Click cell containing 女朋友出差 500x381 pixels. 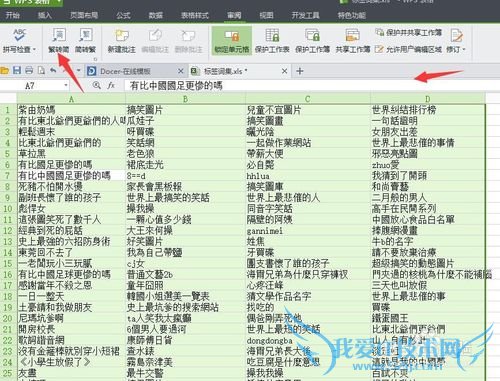point(428,132)
